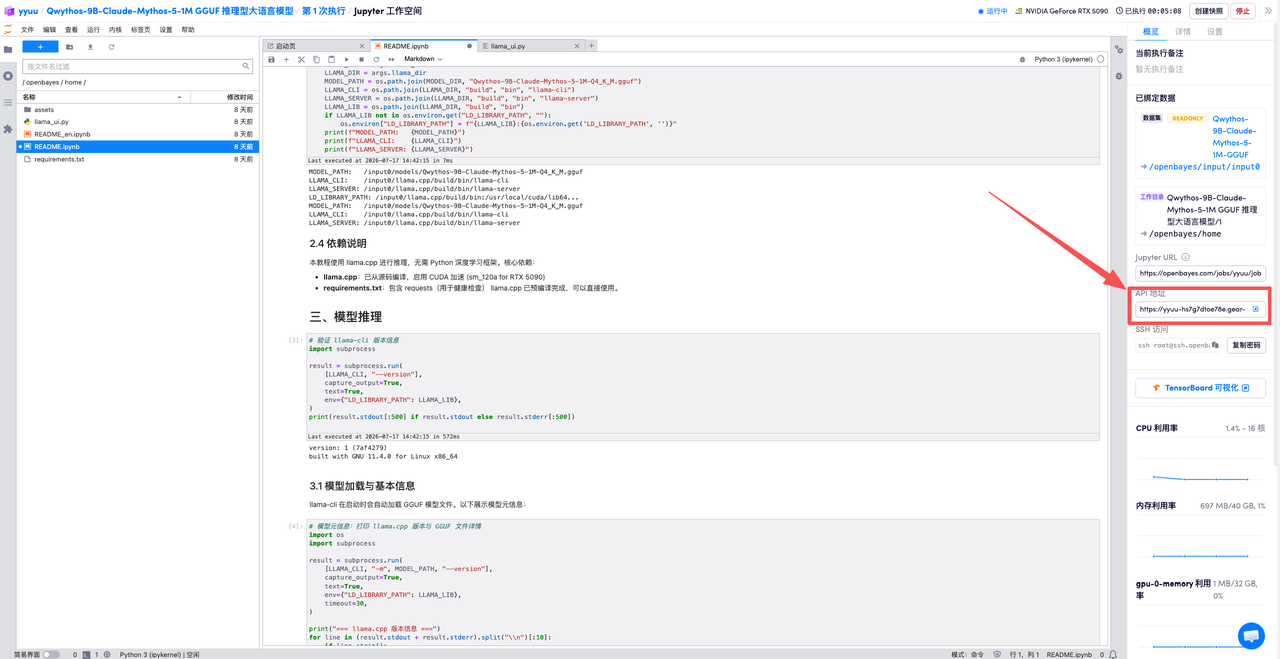
Task: Open the 设置 menu in menu bar
Action: (166, 30)
